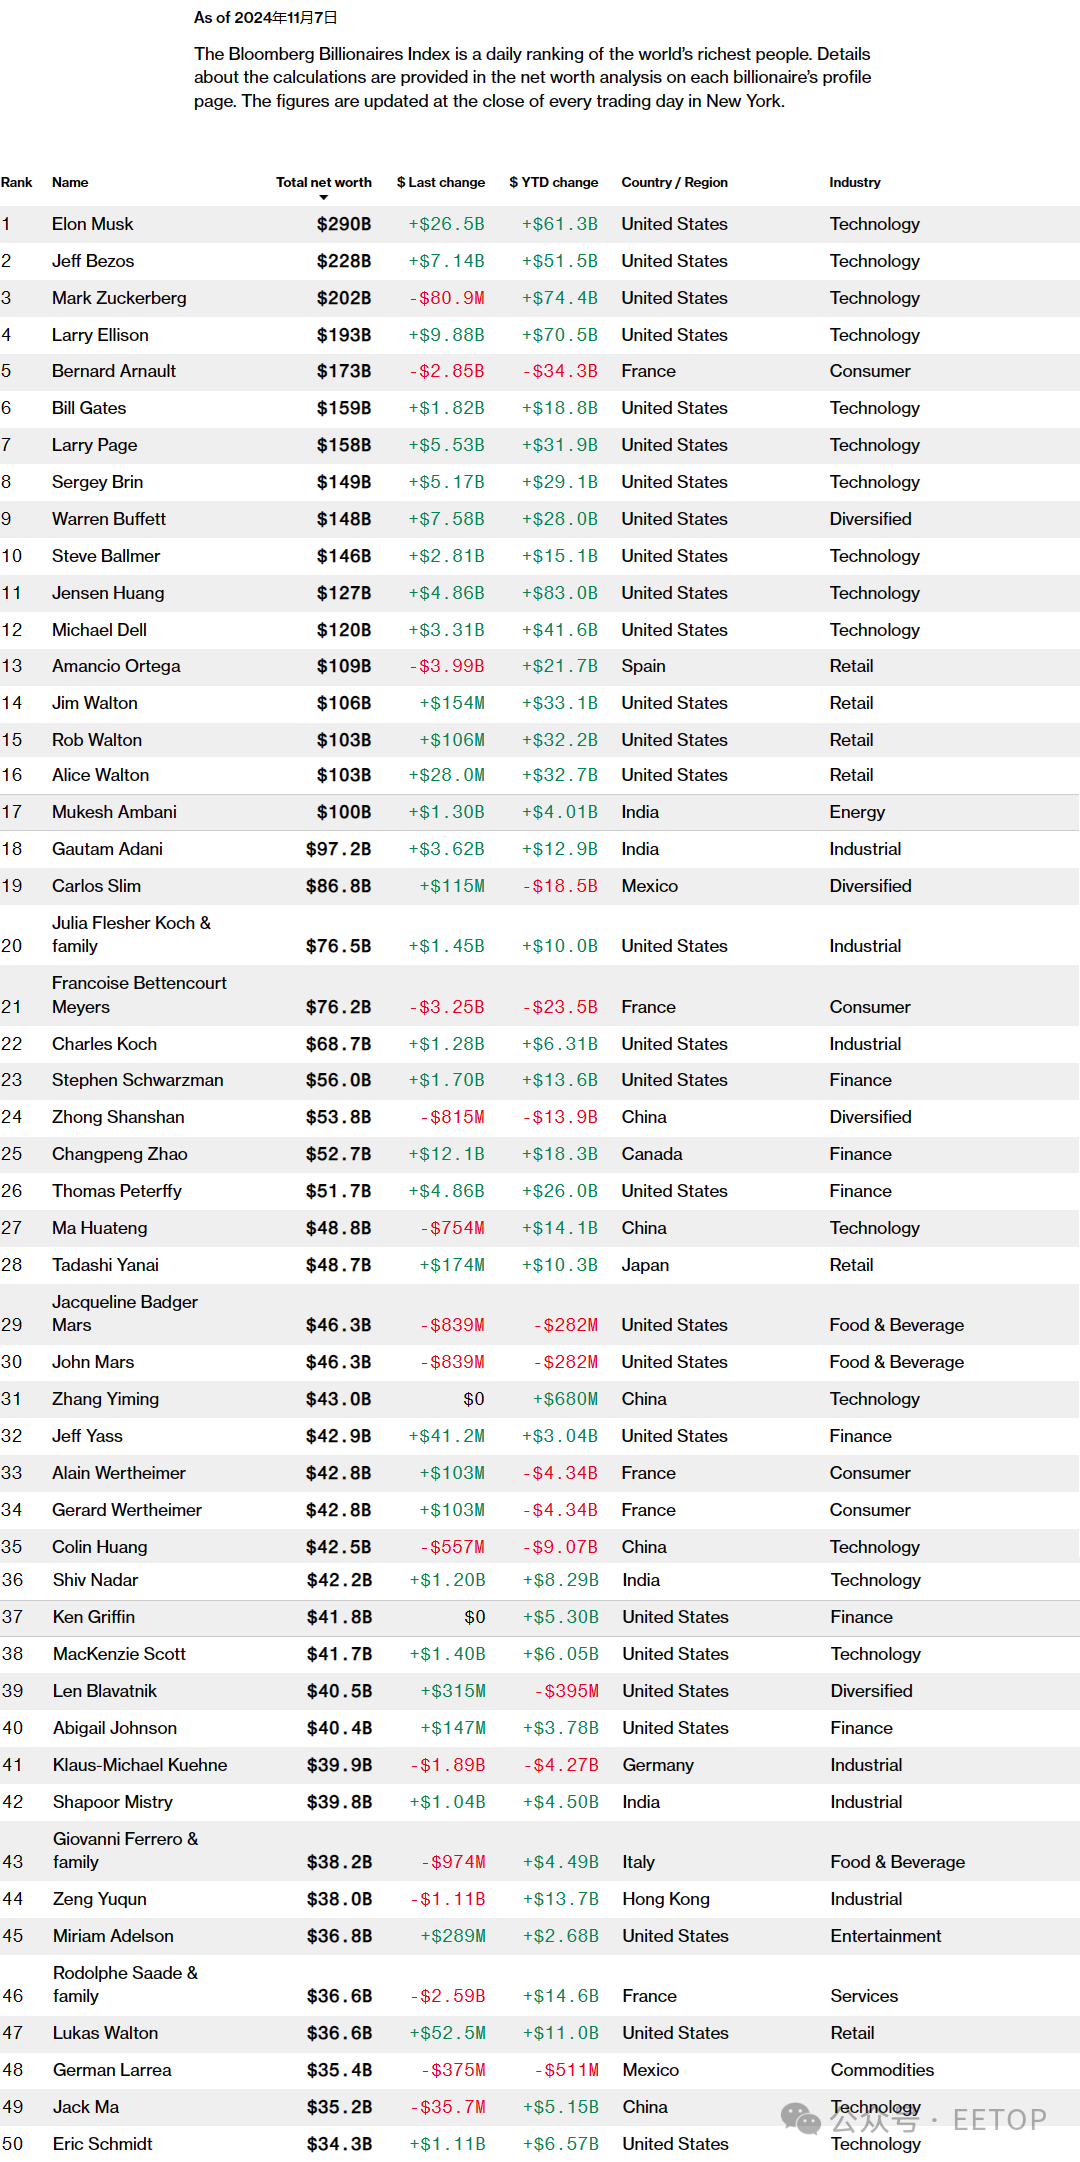Viewport: 1080px width, 2162px height.
Task: Open Giovanni Ferrero & family profile
Action: (125, 1850)
